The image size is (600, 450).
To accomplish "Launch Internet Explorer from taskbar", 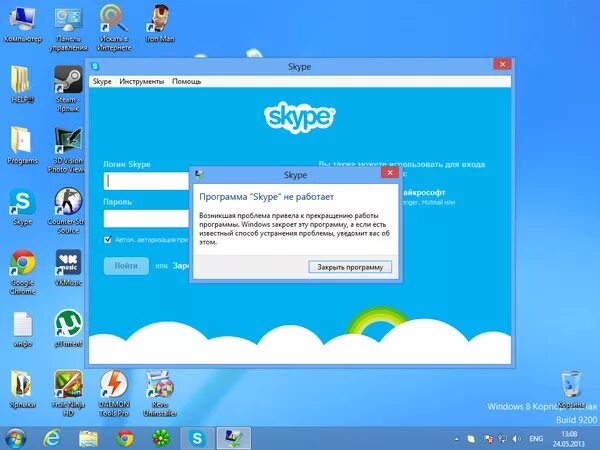I will point(52,438).
